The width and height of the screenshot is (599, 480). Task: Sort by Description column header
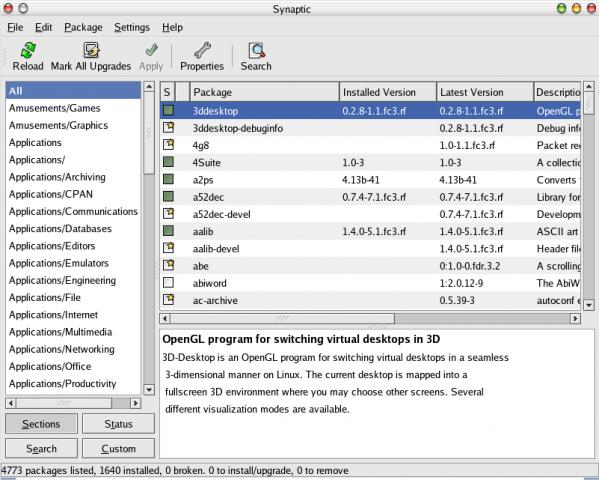[x=557, y=92]
